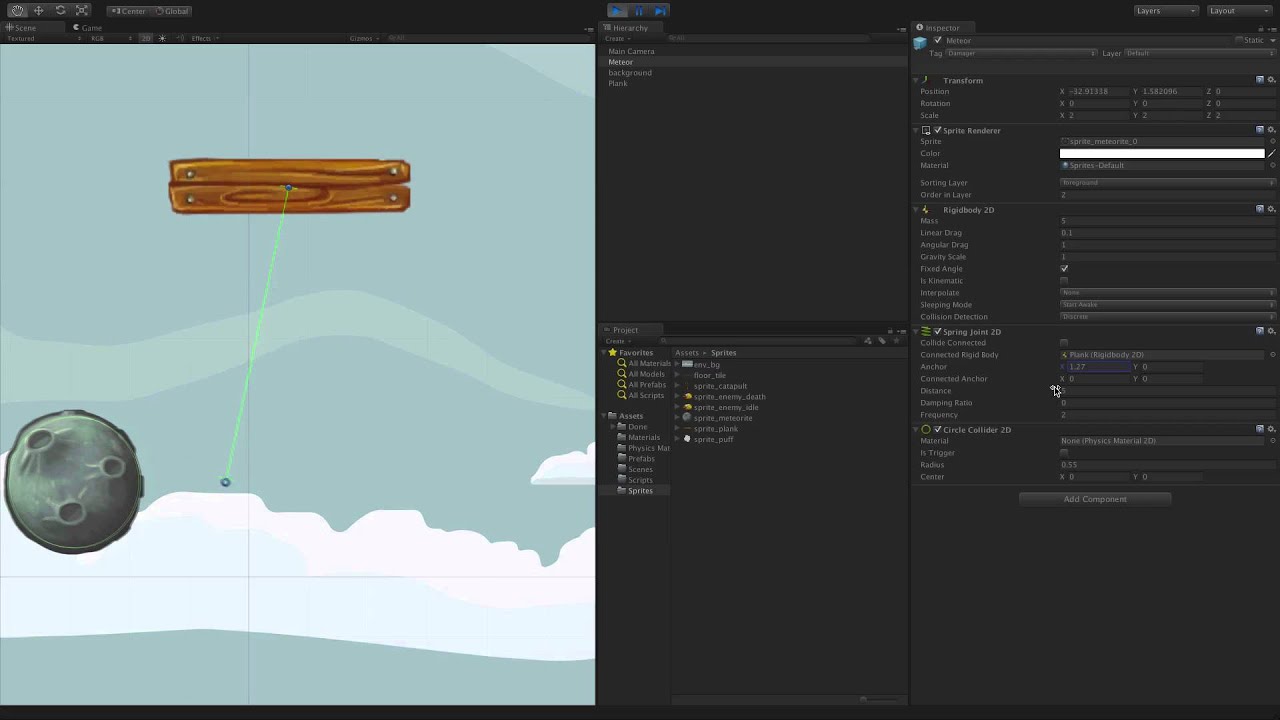This screenshot has height=720, width=1280.
Task: Click the color eyedropper picker icon
Action: click(1272, 153)
